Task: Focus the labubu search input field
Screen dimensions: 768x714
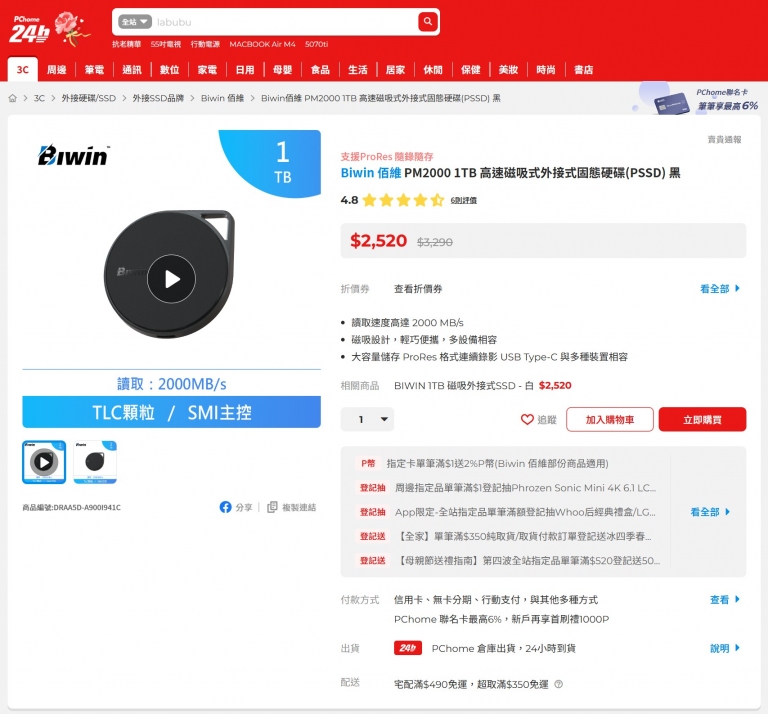Action: (x=284, y=22)
